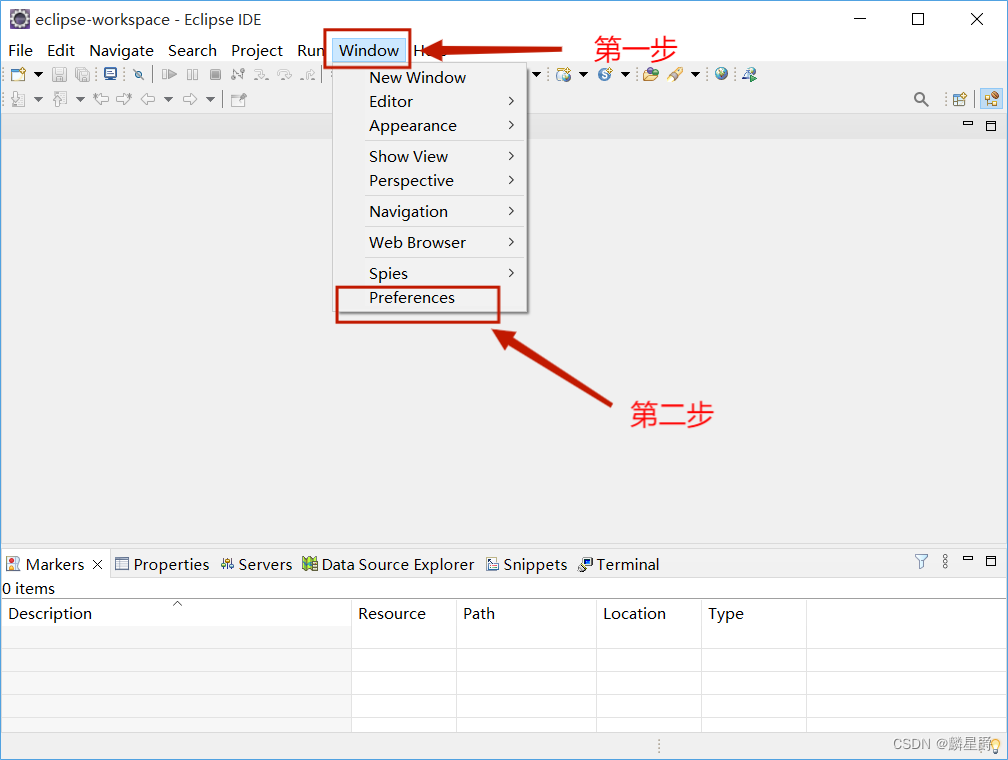This screenshot has height=760, width=1008.
Task: Expand the Show View submenu
Action: 430,156
